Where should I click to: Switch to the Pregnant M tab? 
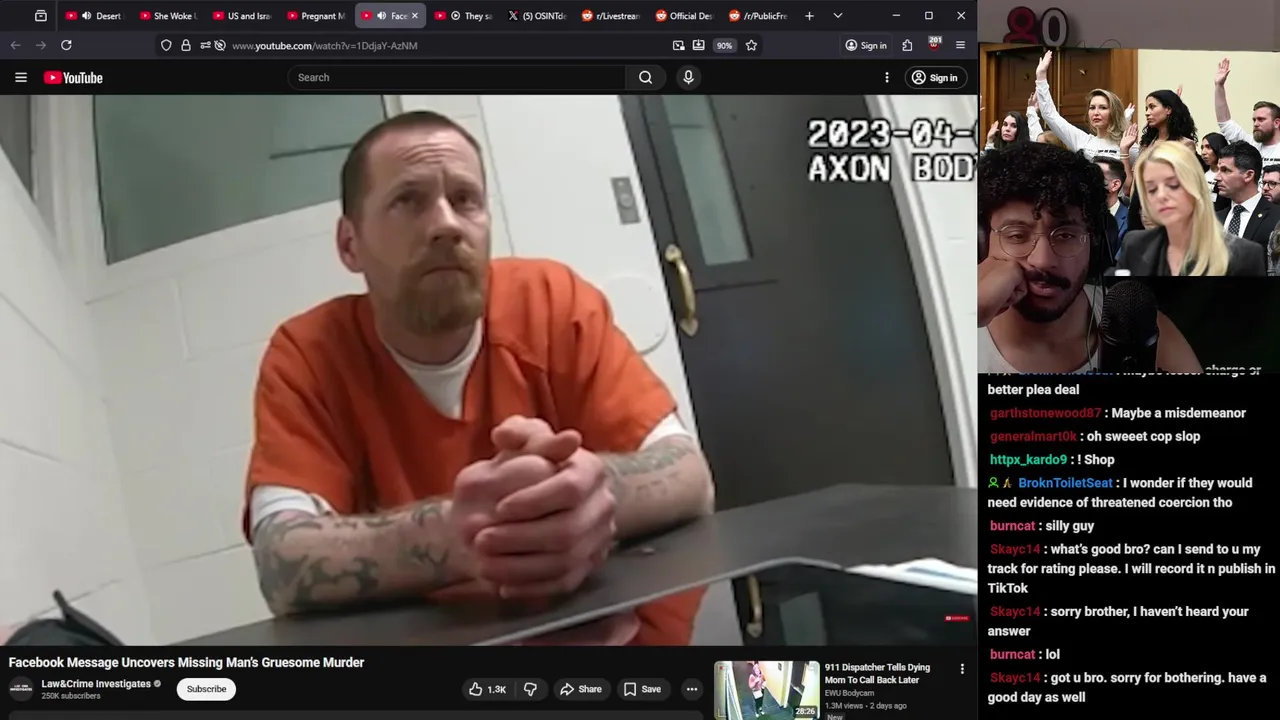pyautogui.click(x=314, y=16)
